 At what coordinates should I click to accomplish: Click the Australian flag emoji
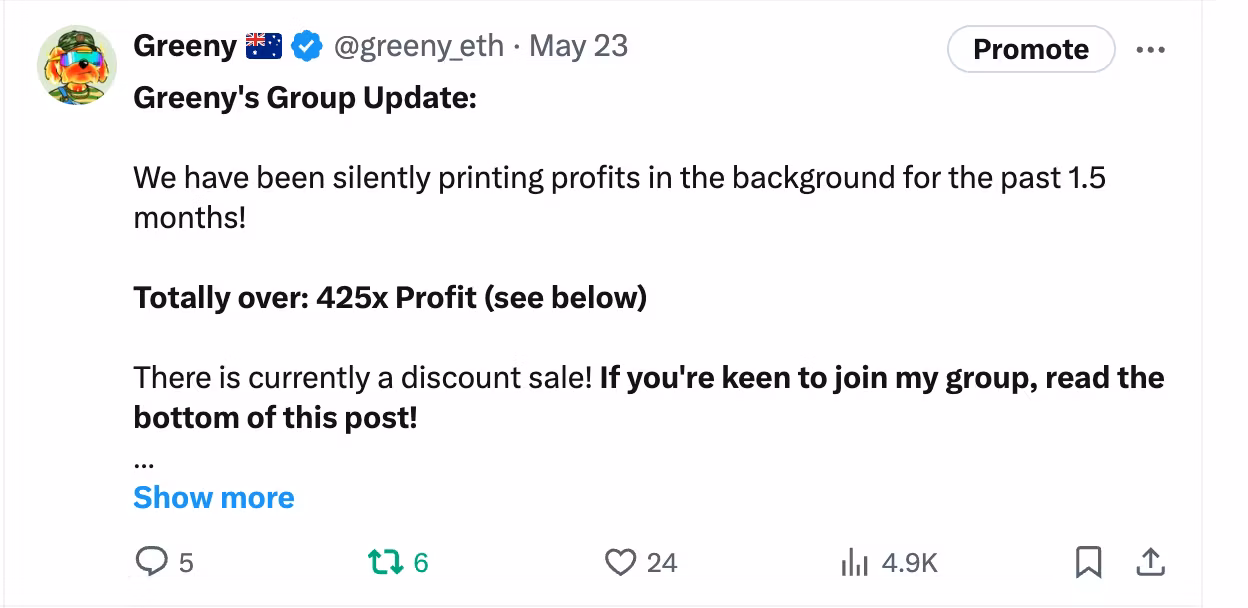[x=264, y=46]
